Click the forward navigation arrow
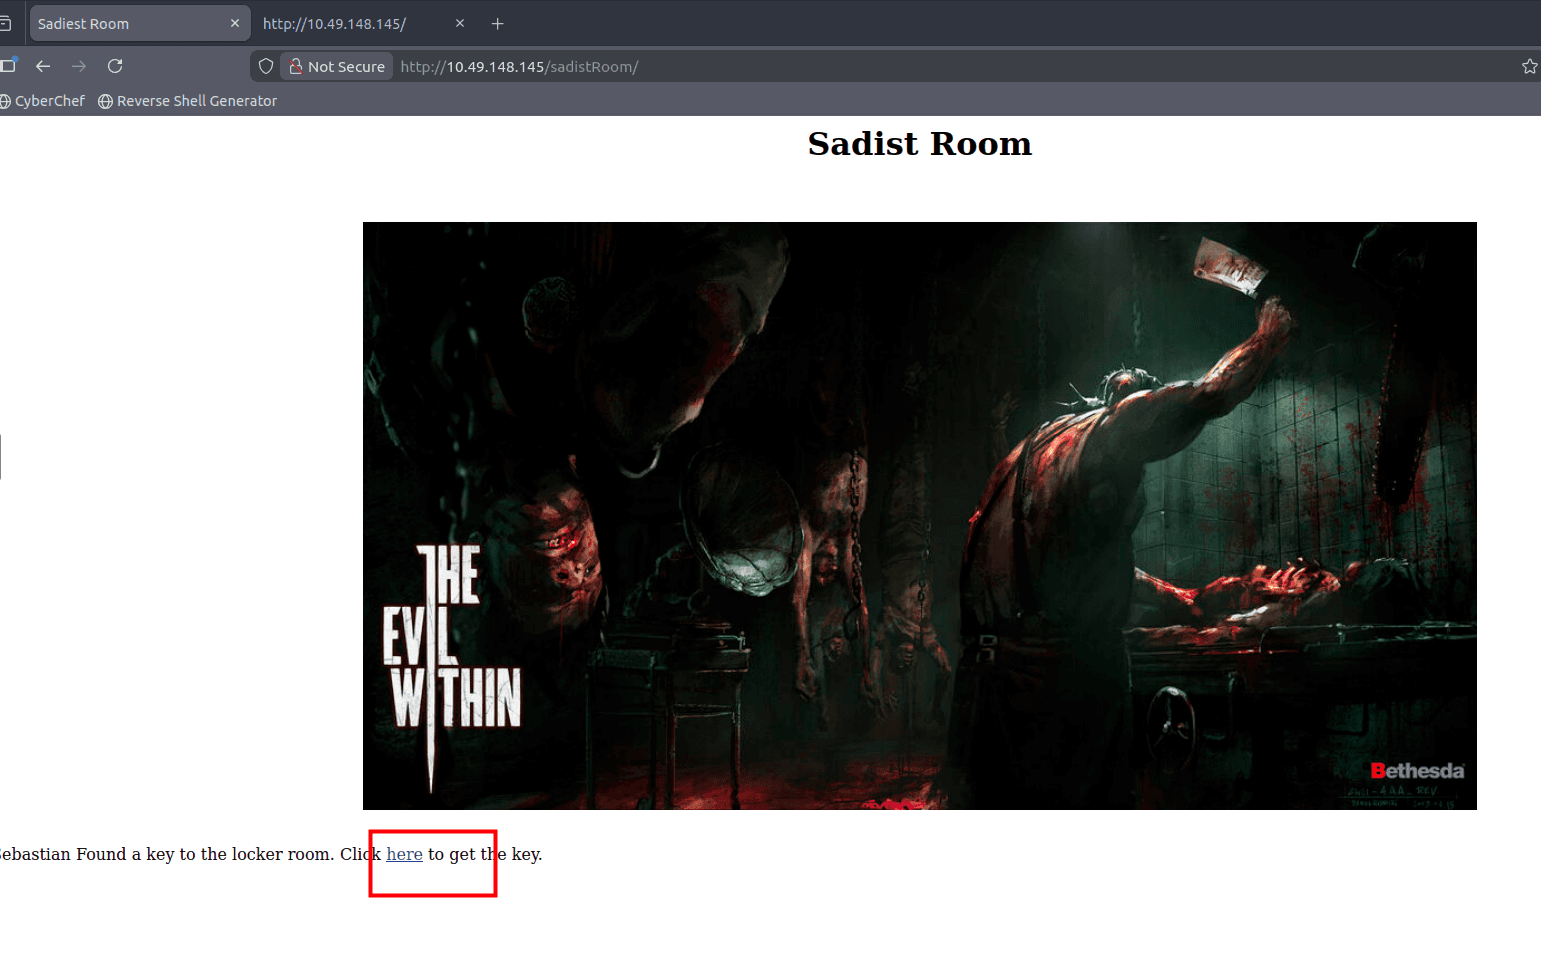1541x971 pixels. (79, 66)
